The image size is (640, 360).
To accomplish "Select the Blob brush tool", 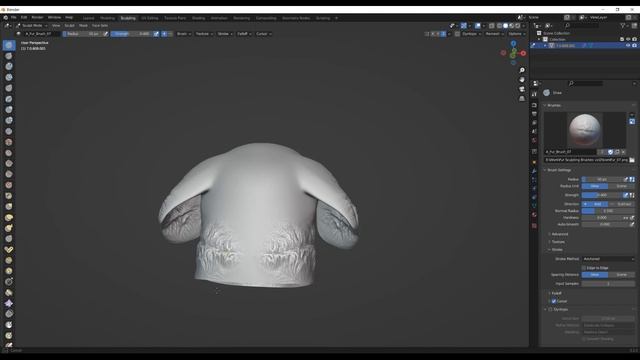I will click(9, 120).
